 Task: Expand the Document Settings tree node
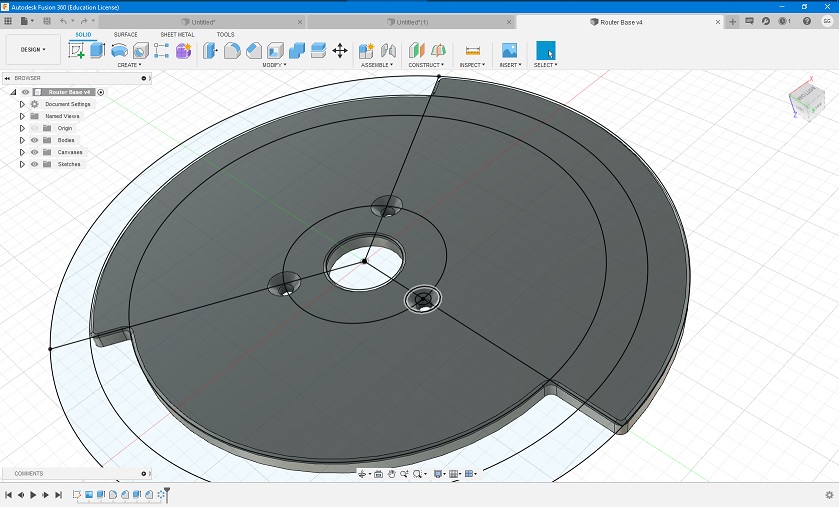pyautogui.click(x=22, y=104)
